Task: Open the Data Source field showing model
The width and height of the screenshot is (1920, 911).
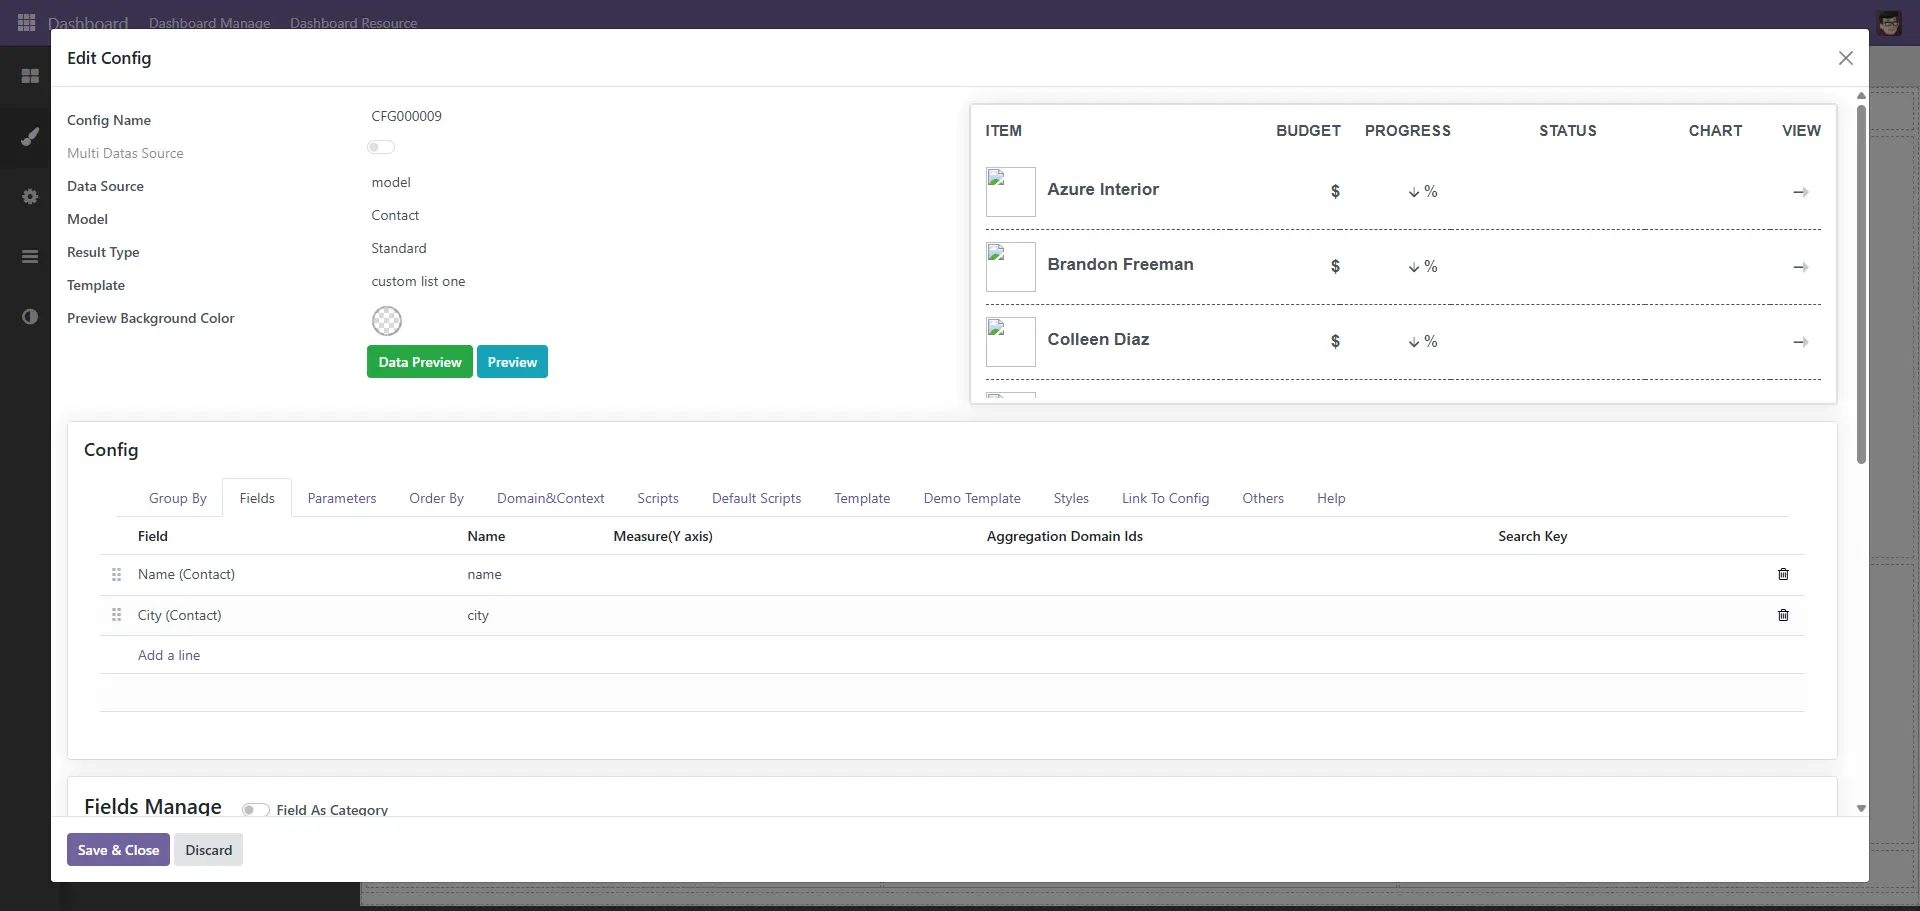Action: point(391,183)
